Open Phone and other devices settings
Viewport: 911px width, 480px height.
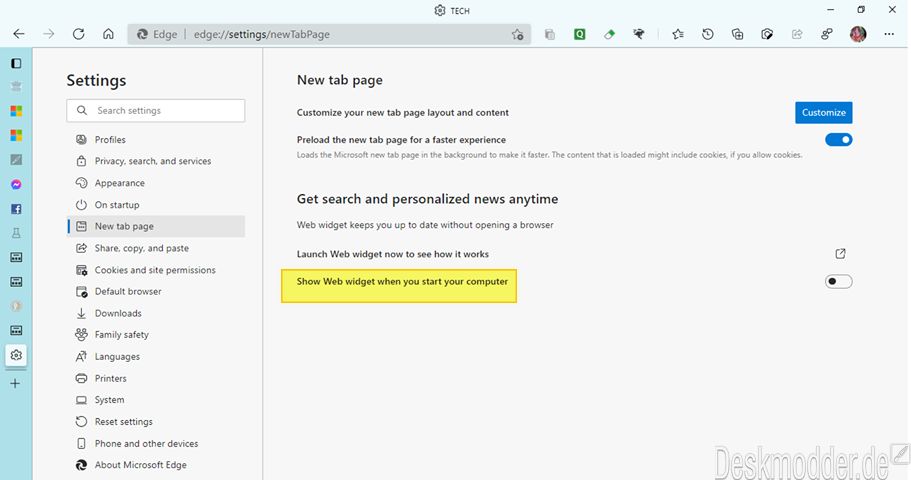coord(156,443)
